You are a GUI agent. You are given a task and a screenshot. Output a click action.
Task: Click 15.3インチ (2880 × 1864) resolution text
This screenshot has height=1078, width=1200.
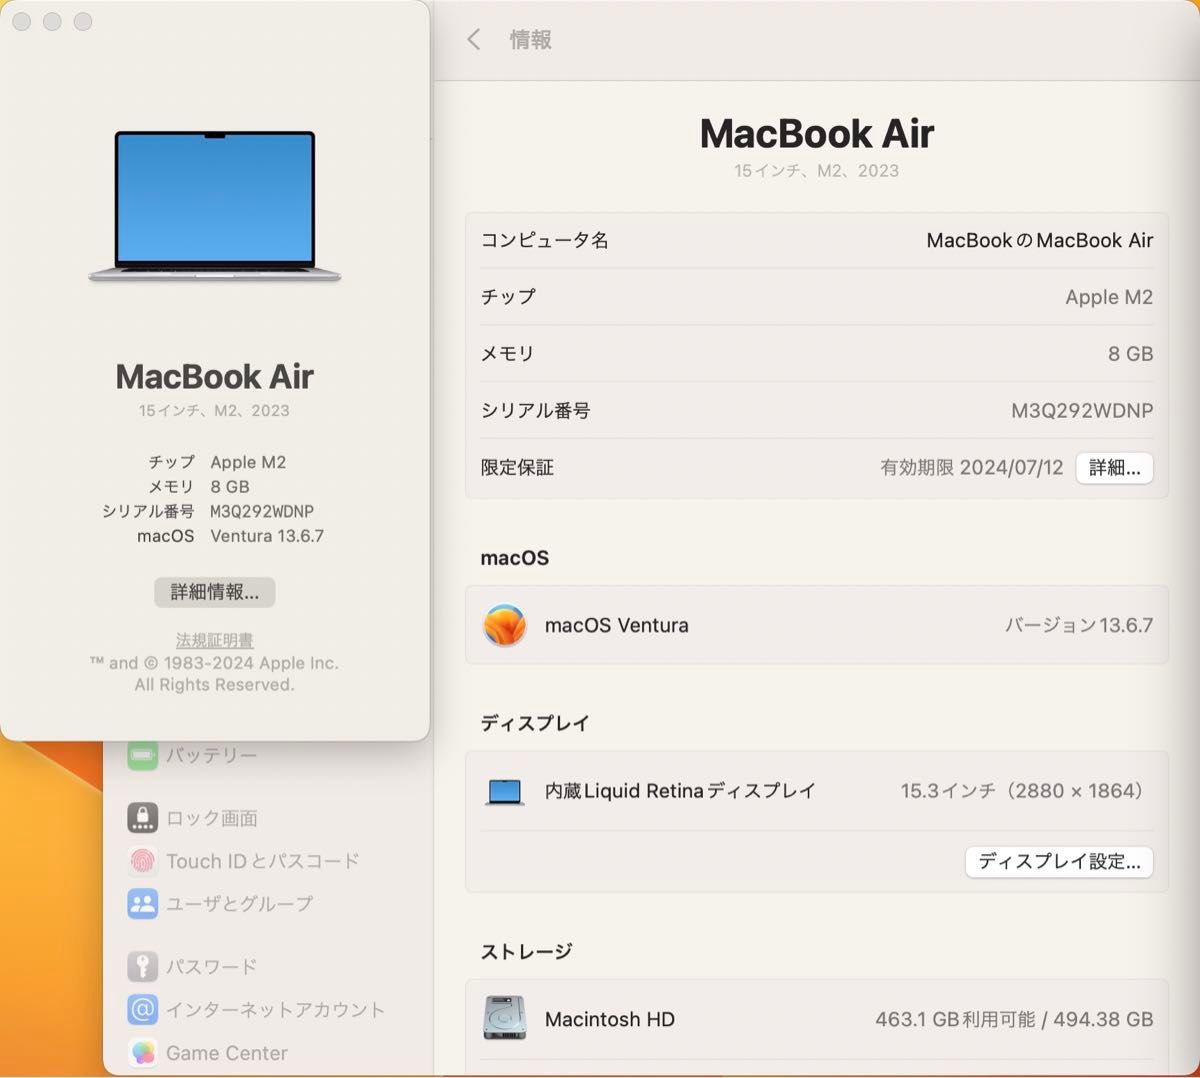1022,791
